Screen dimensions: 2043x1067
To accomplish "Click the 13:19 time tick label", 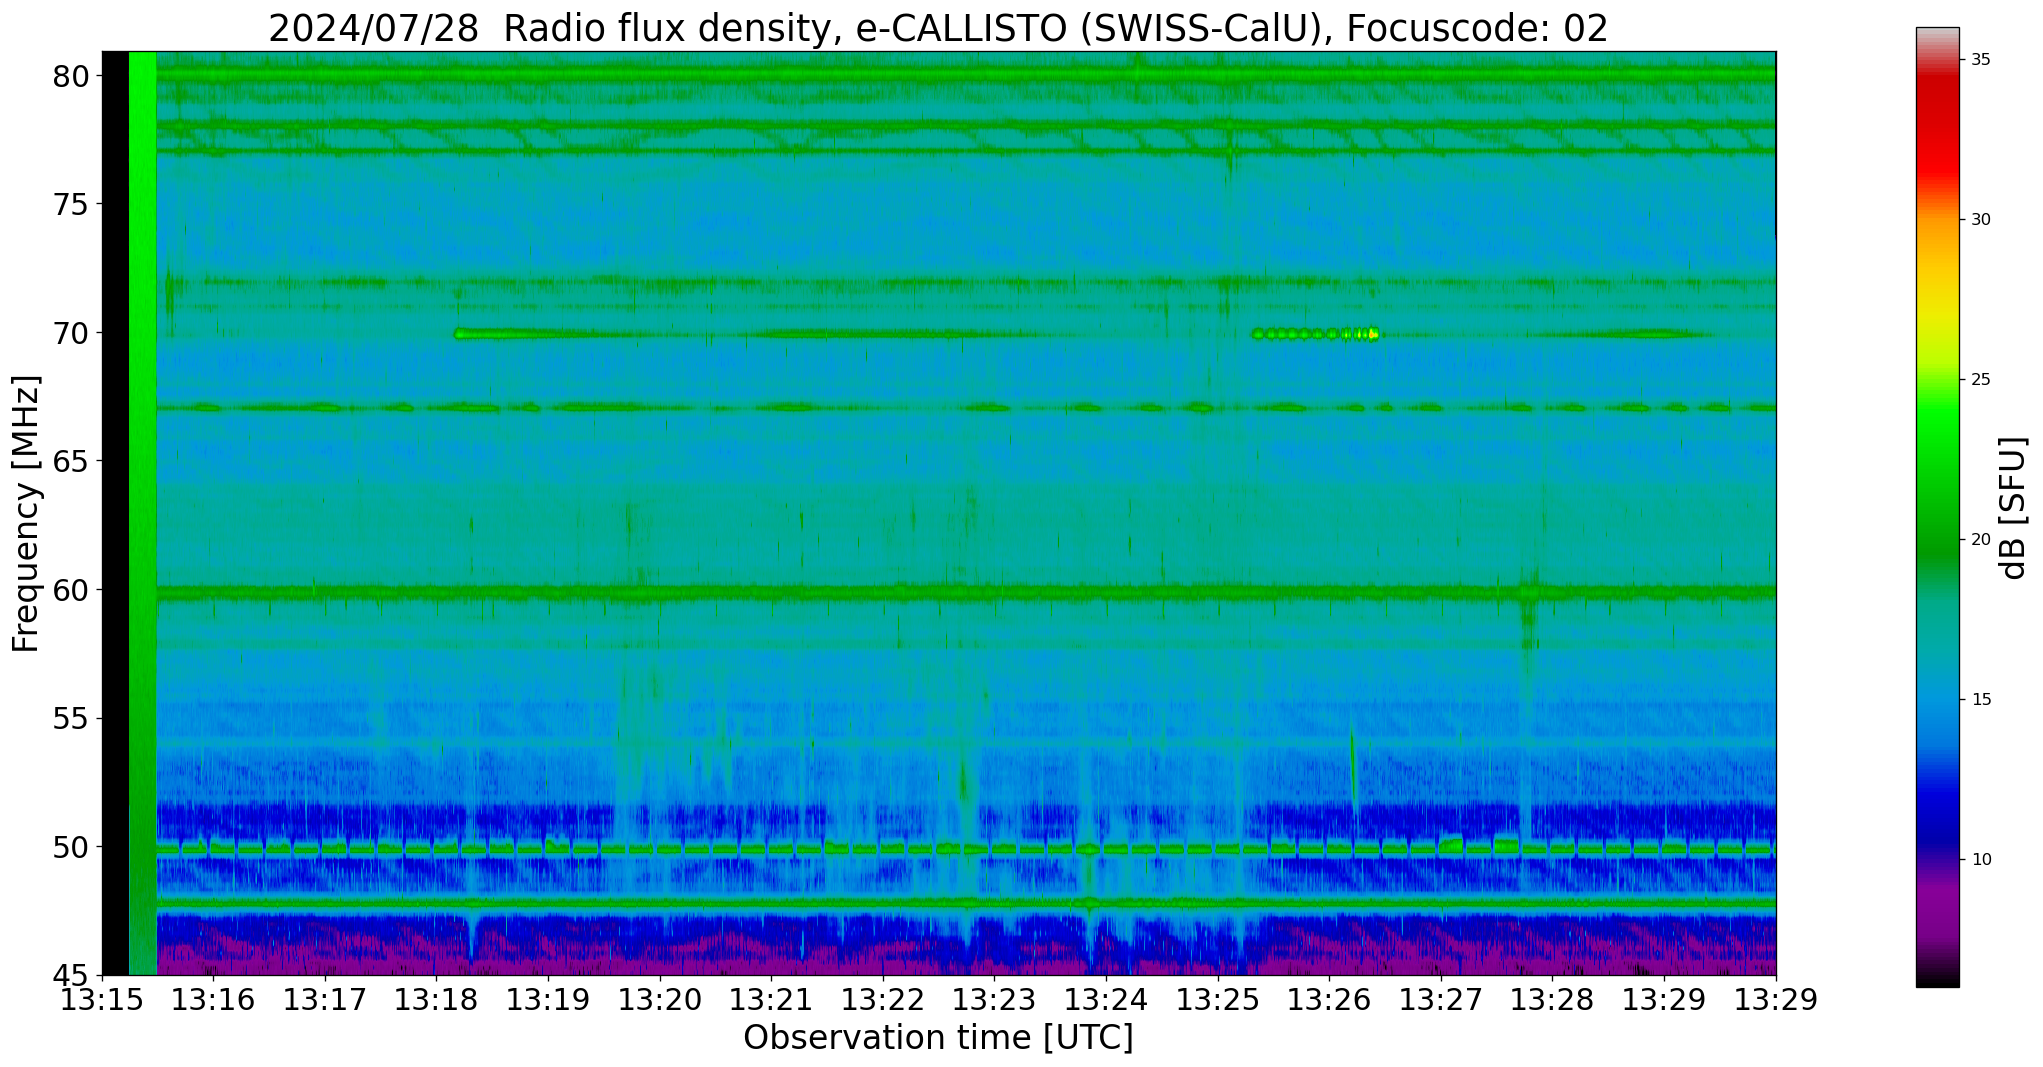I will click(x=548, y=1000).
